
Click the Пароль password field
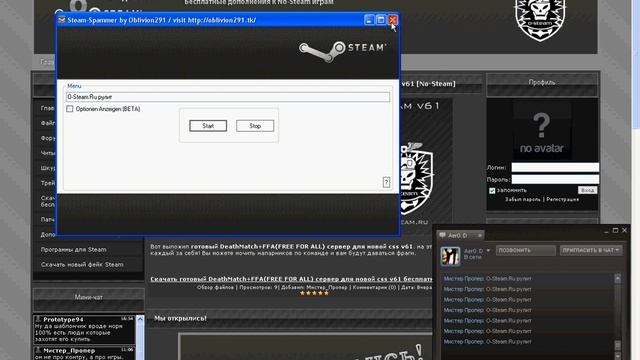pos(555,179)
